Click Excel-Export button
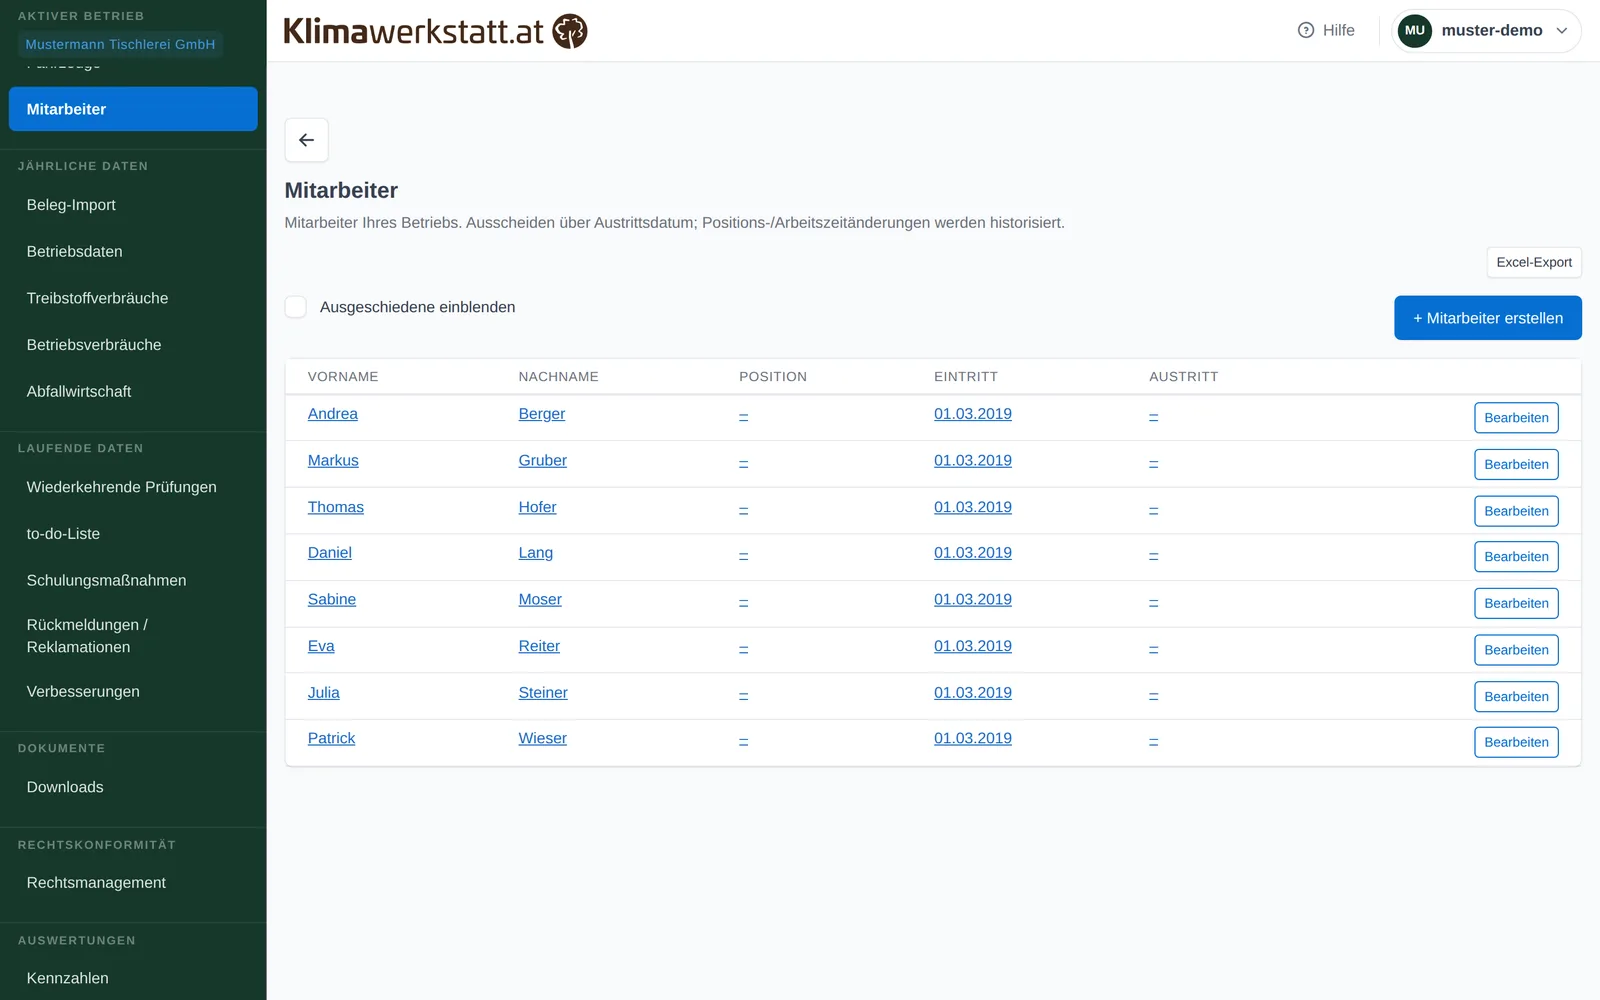The width and height of the screenshot is (1600, 1000). coord(1533,262)
